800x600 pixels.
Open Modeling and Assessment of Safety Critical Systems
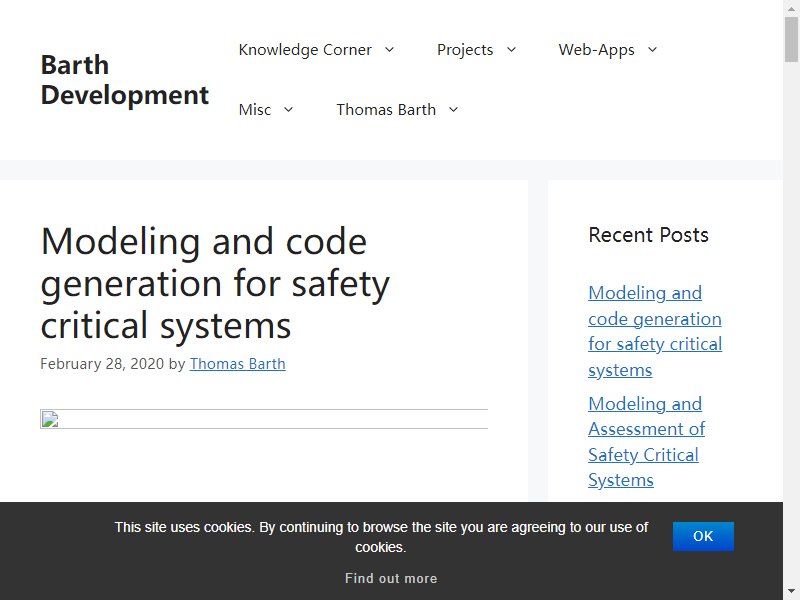click(x=646, y=442)
